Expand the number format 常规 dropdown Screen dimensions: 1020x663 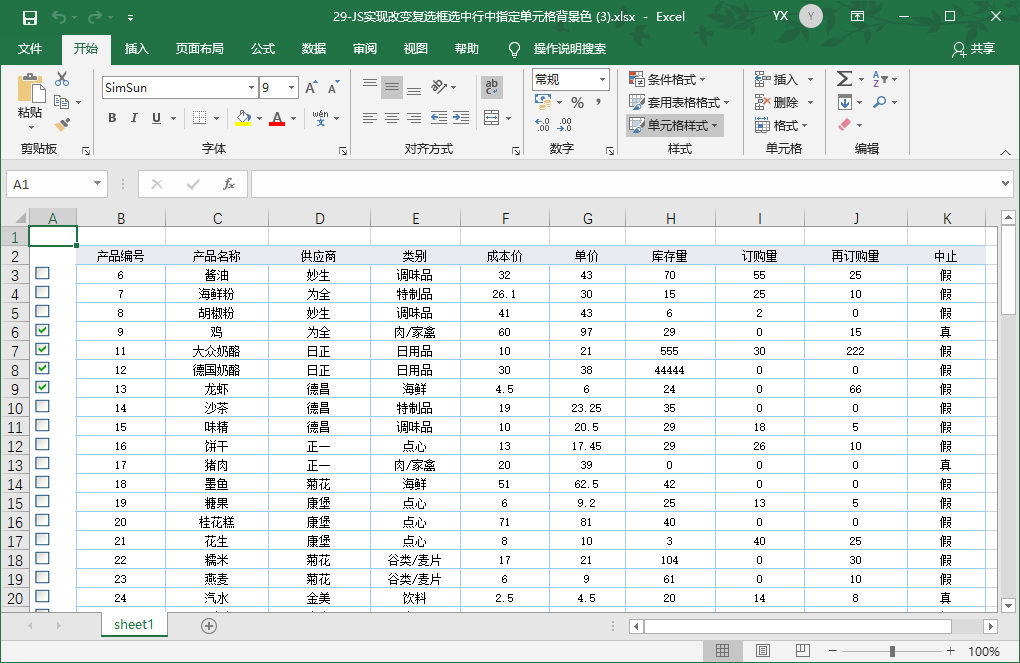[x=602, y=79]
